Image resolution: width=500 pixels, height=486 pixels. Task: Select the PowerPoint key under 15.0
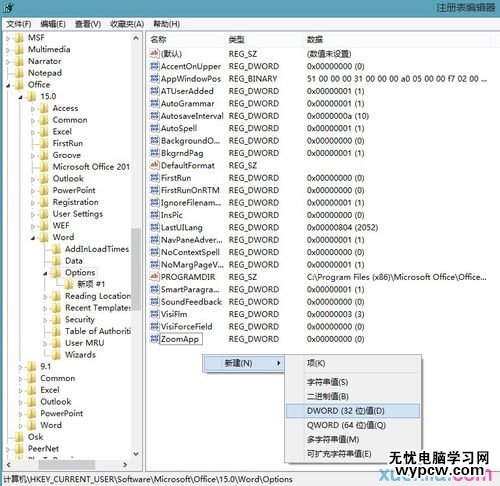coord(74,190)
